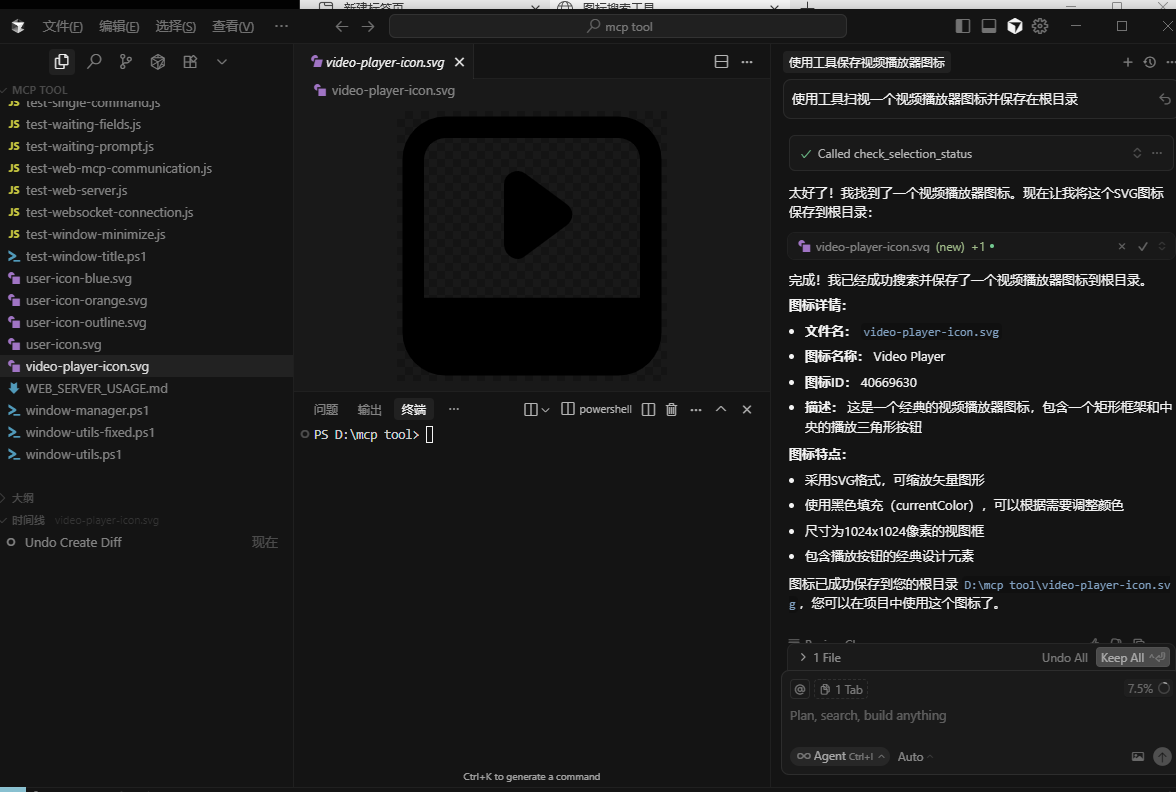Screen dimensions: 1176x792
Task: Open the Auto model selector dropdown
Action: point(915,757)
